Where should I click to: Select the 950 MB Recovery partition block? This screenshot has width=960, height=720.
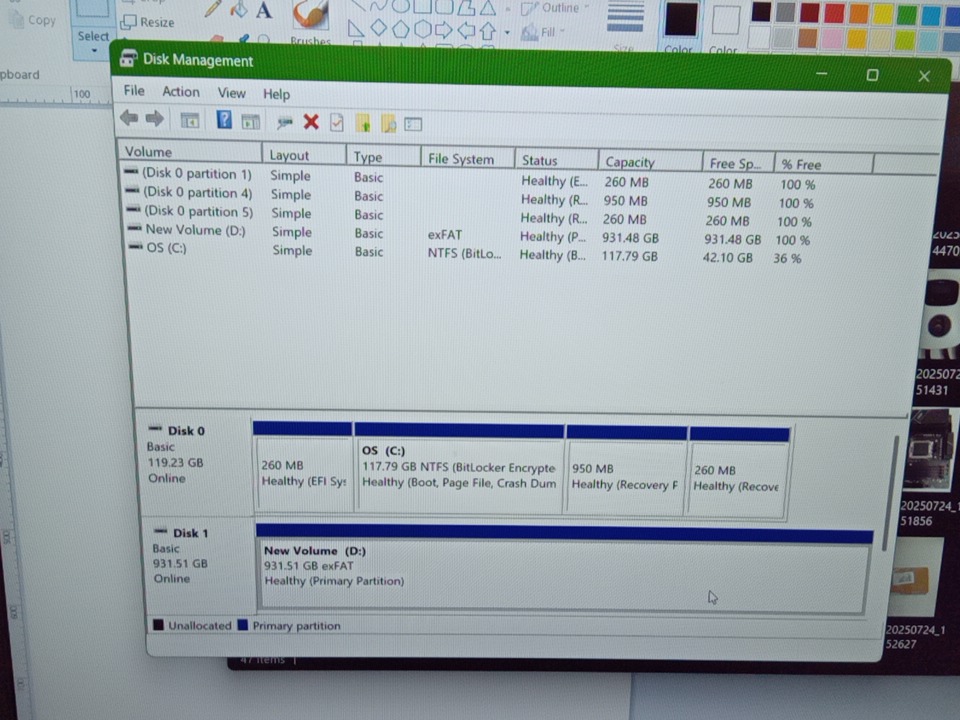626,471
